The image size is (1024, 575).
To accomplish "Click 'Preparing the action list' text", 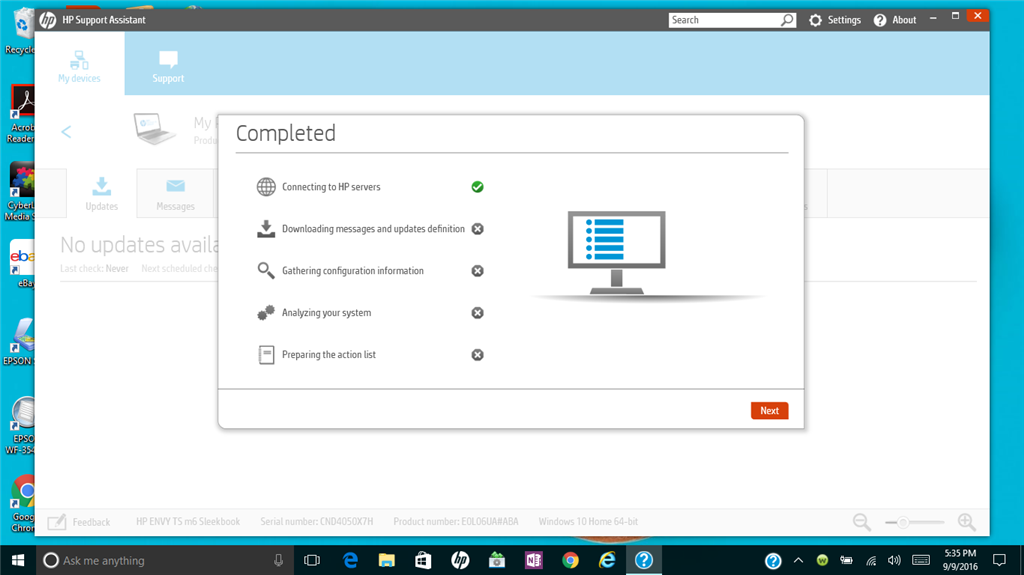I will click(328, 355).
